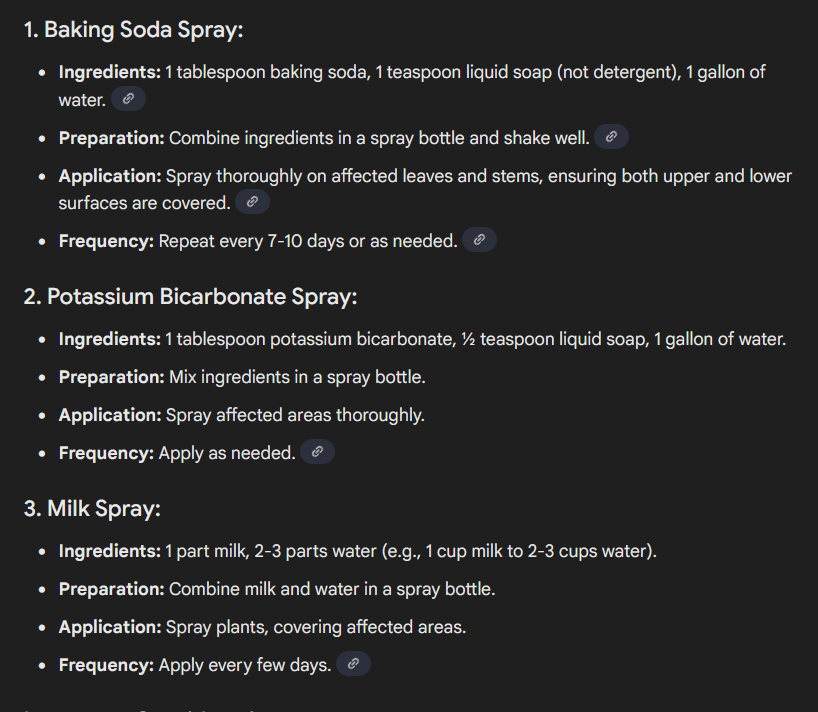Viewport: 818px width, 712px height.
Task: Open the source link after baking soda ingredients
Action: 128,99
